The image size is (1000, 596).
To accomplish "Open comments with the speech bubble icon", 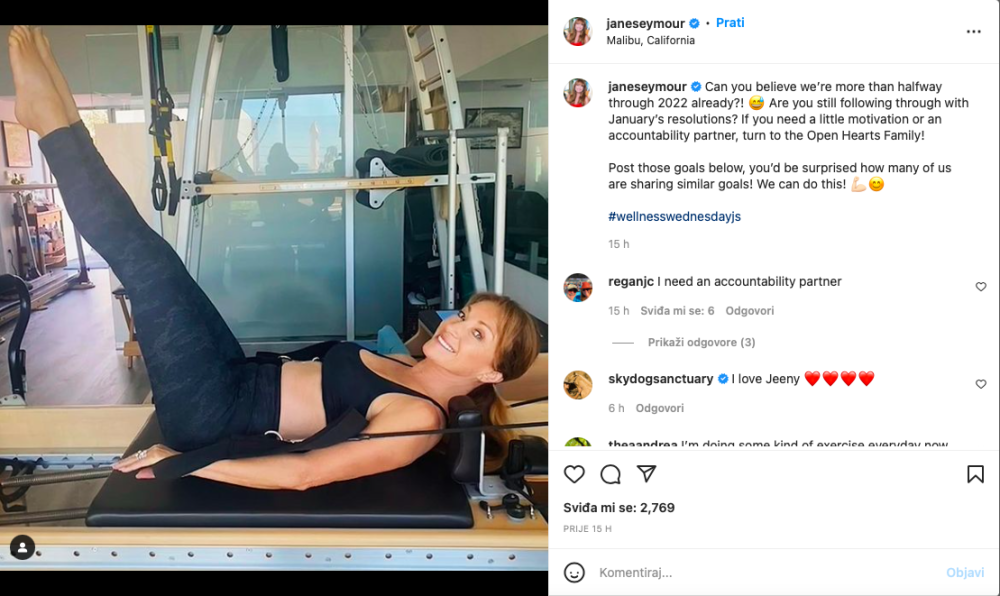I will pyautogui.click(x=610, y=474).
